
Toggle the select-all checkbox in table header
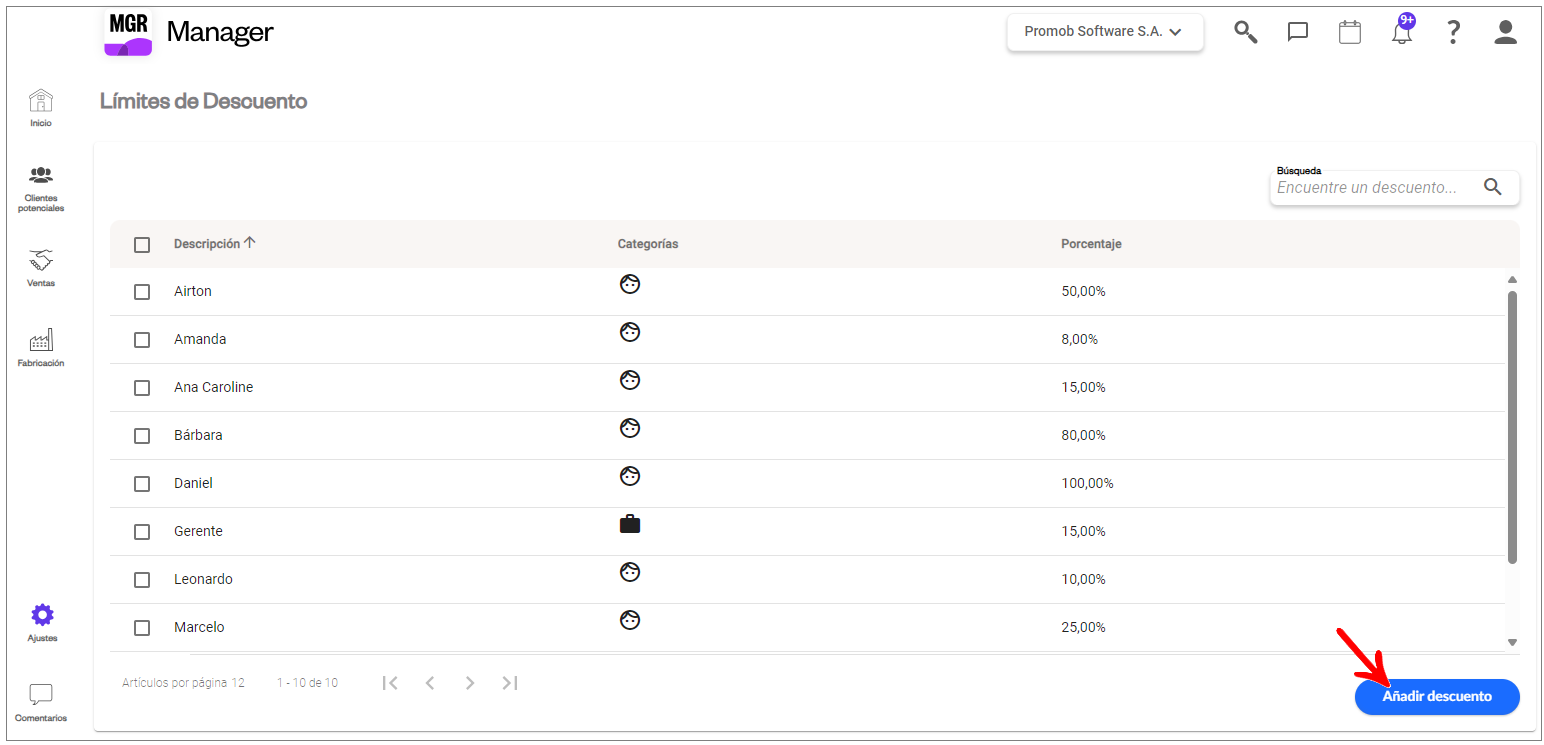point(142,245)
